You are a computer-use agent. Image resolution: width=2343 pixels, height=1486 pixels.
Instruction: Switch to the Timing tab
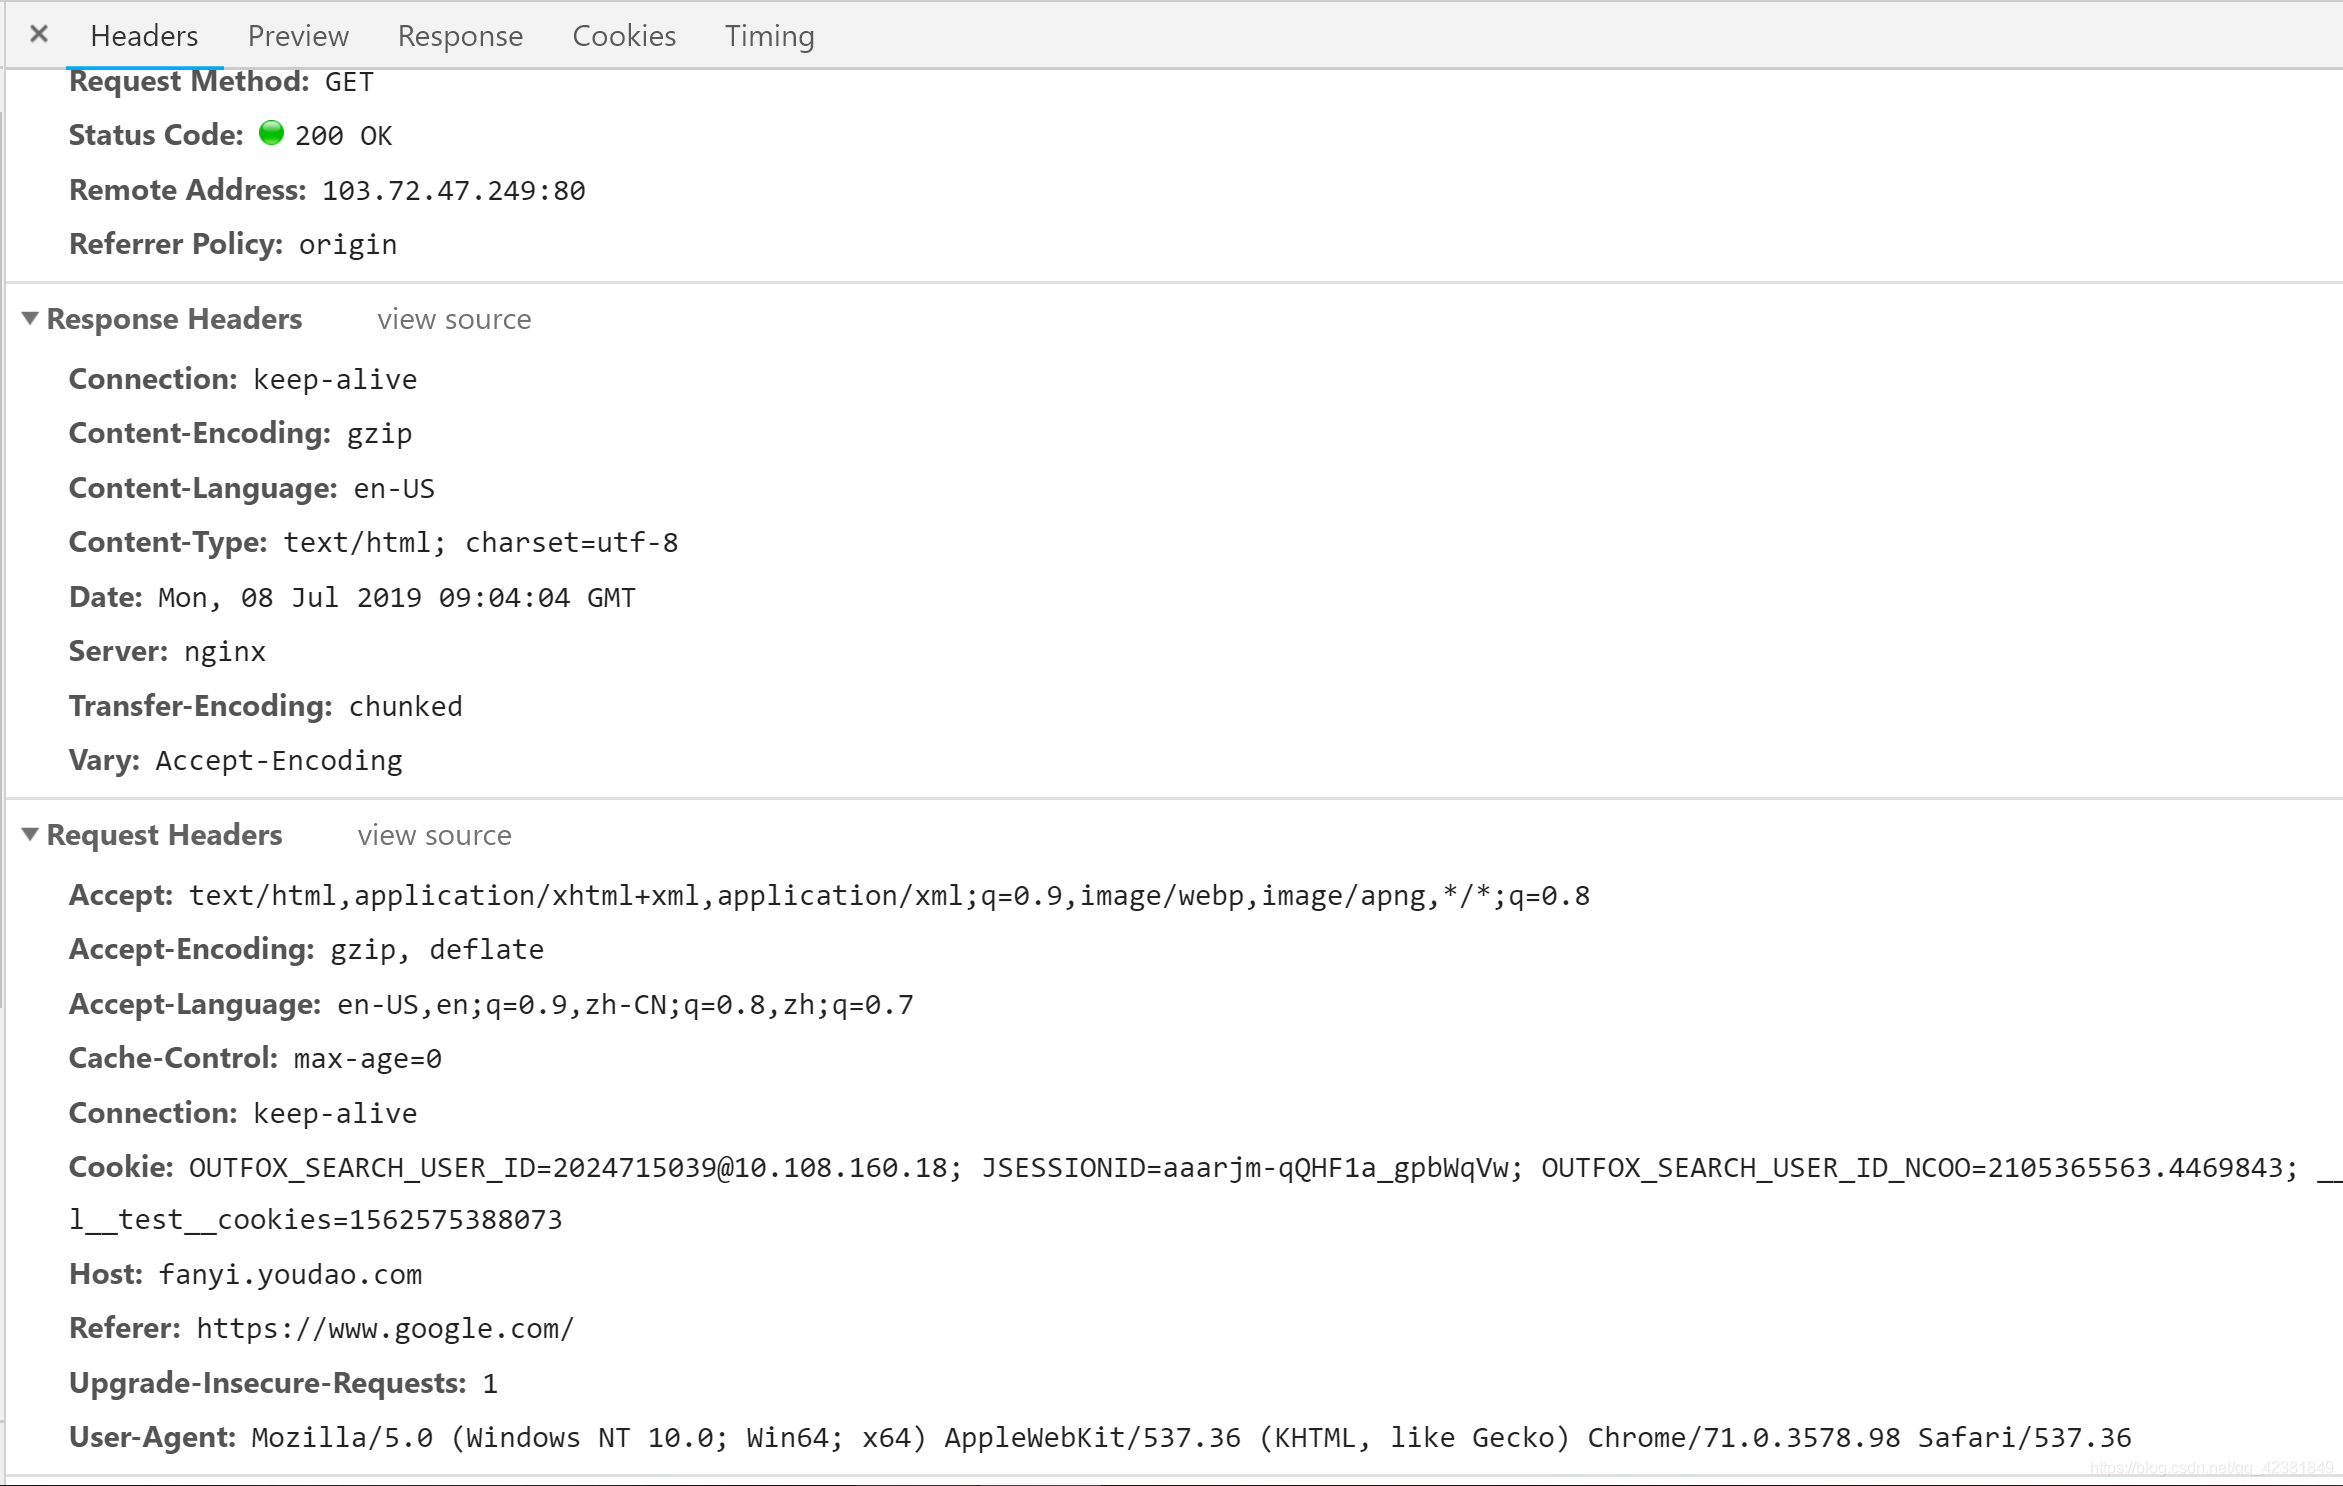[769, 36]
